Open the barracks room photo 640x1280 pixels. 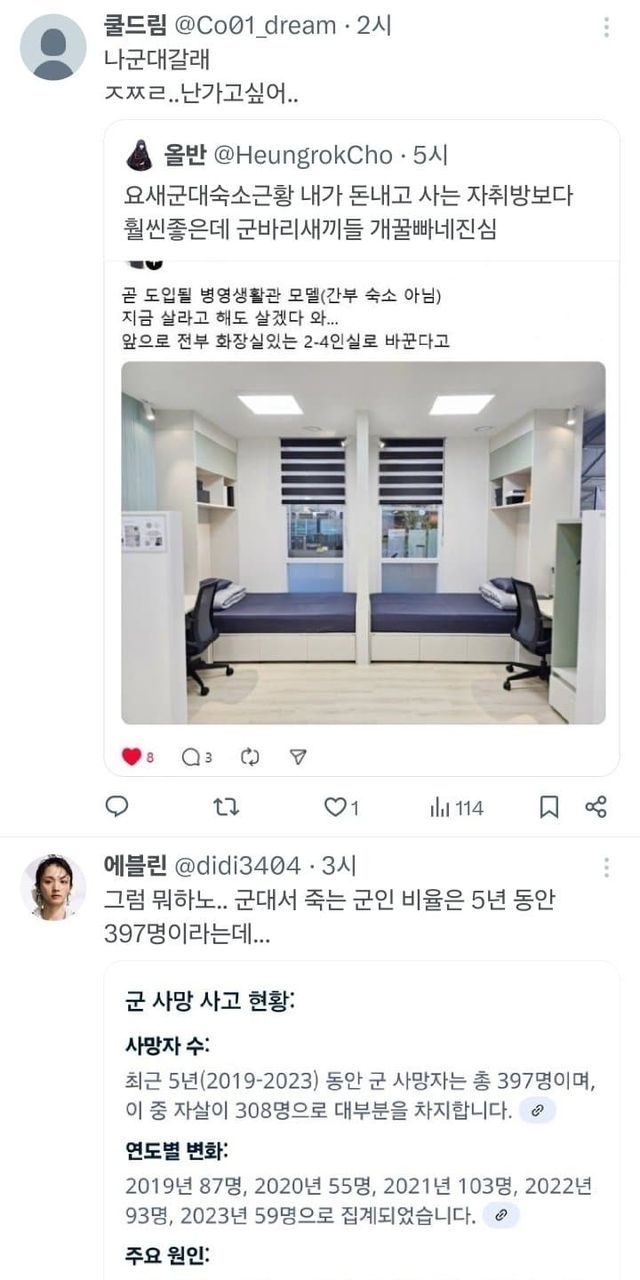click(363, 542)
